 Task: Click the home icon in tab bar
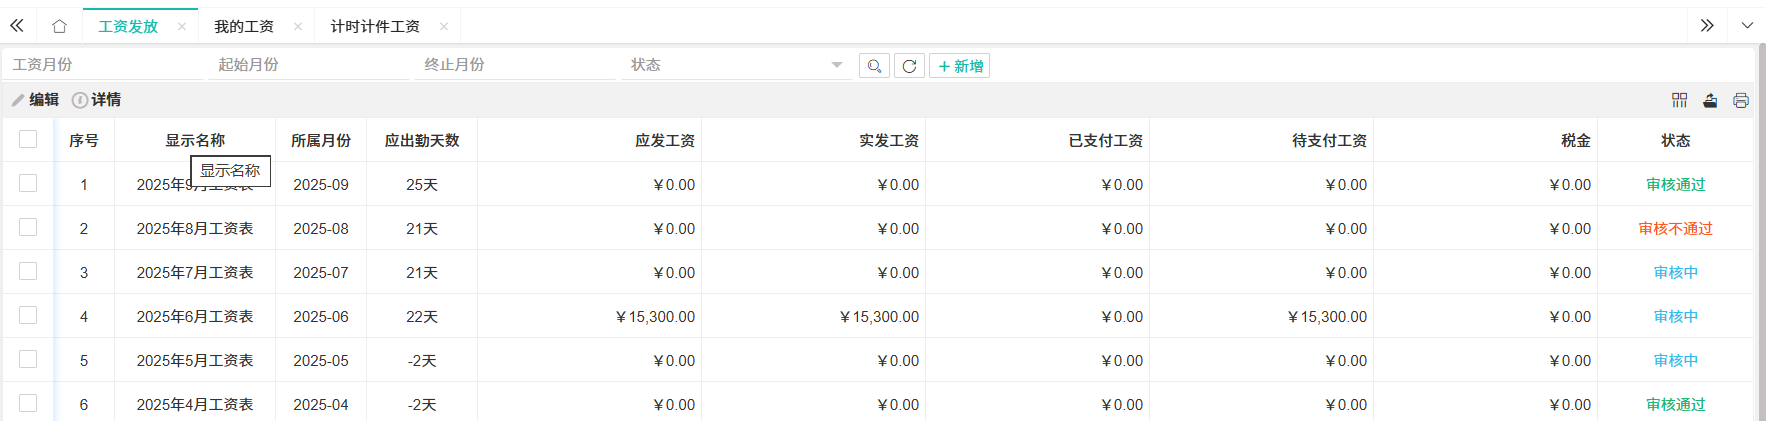click(x=59, y=26)
